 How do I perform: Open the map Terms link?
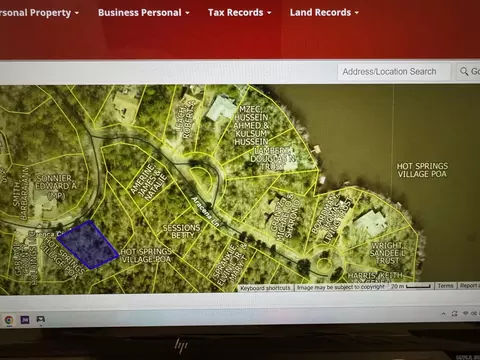445,286
